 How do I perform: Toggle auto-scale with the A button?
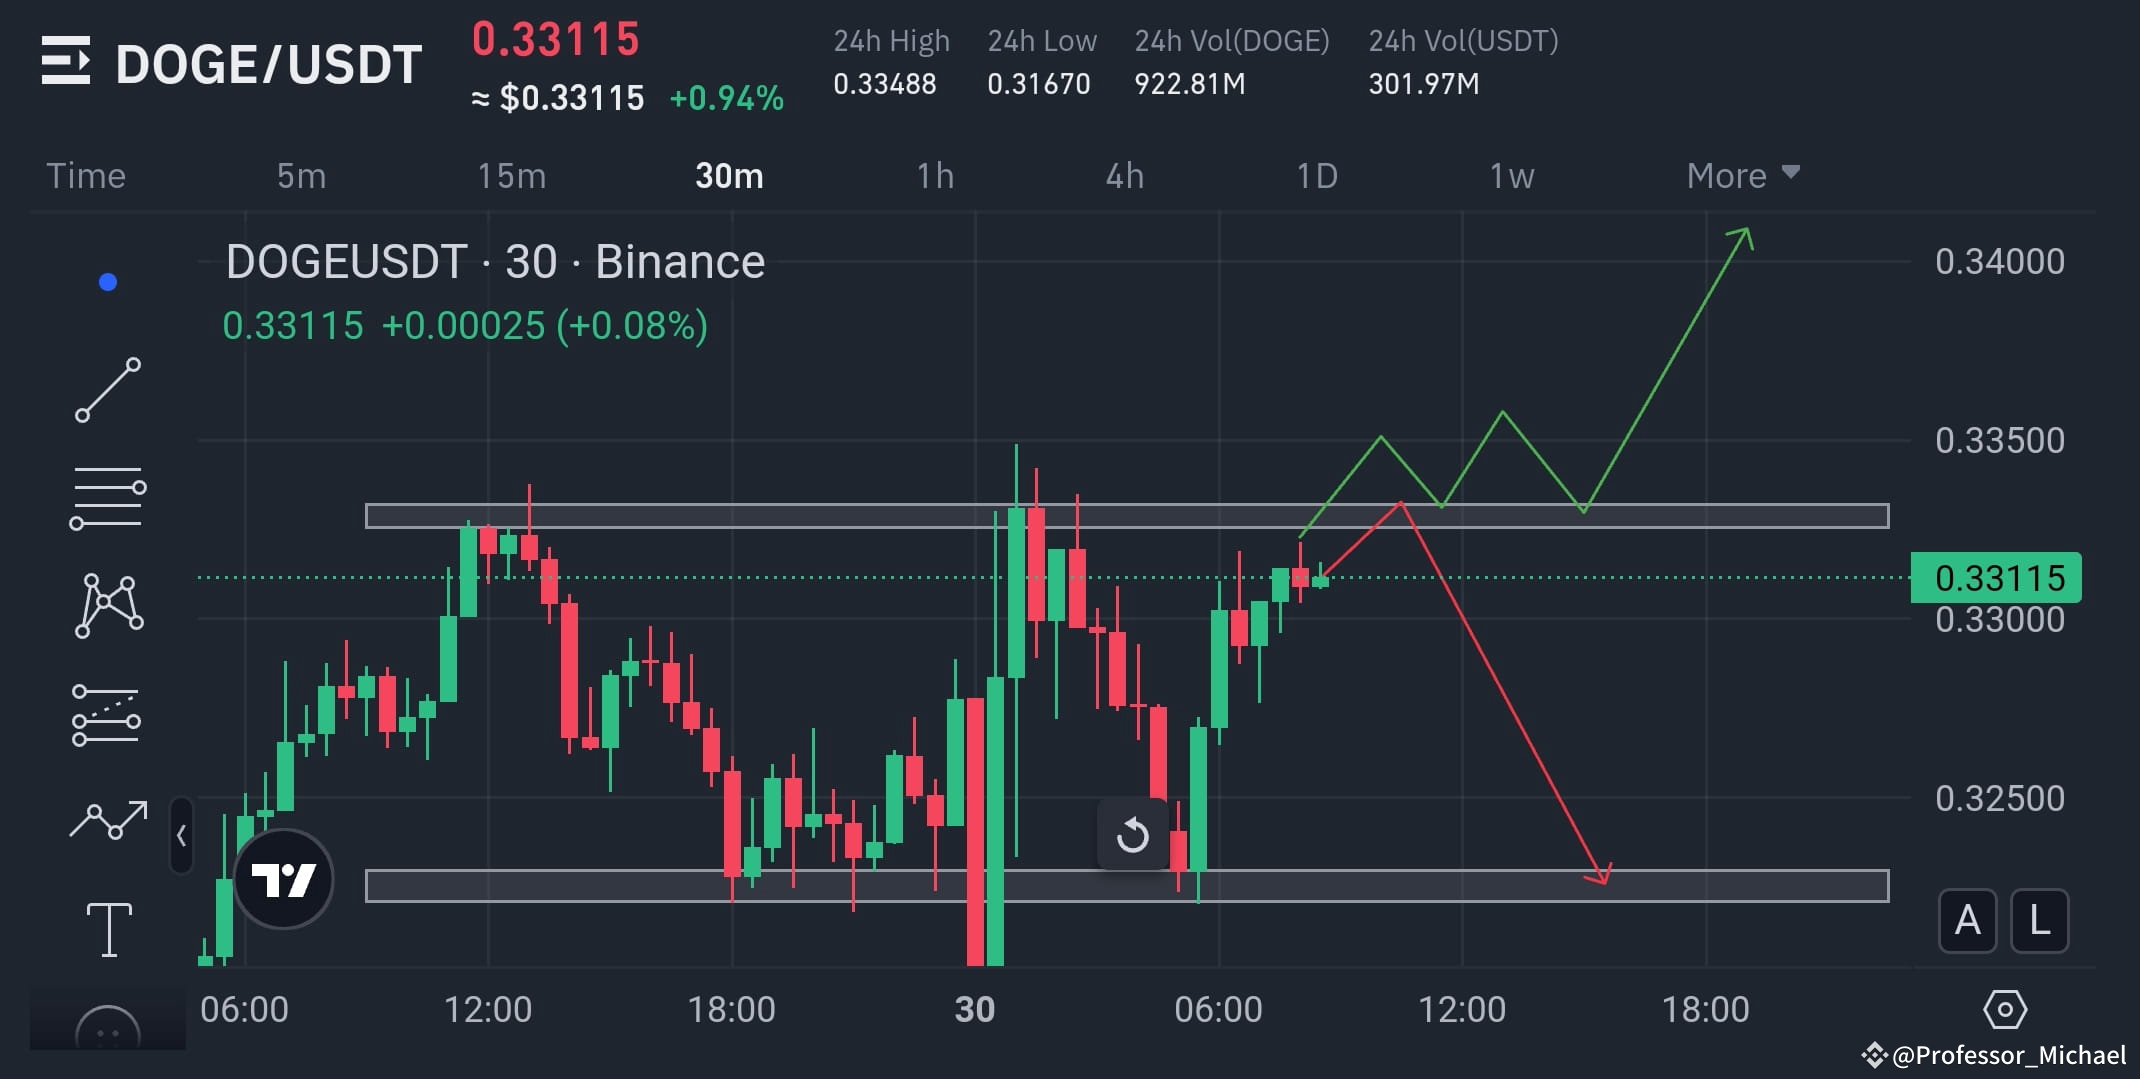[1967, 921]
